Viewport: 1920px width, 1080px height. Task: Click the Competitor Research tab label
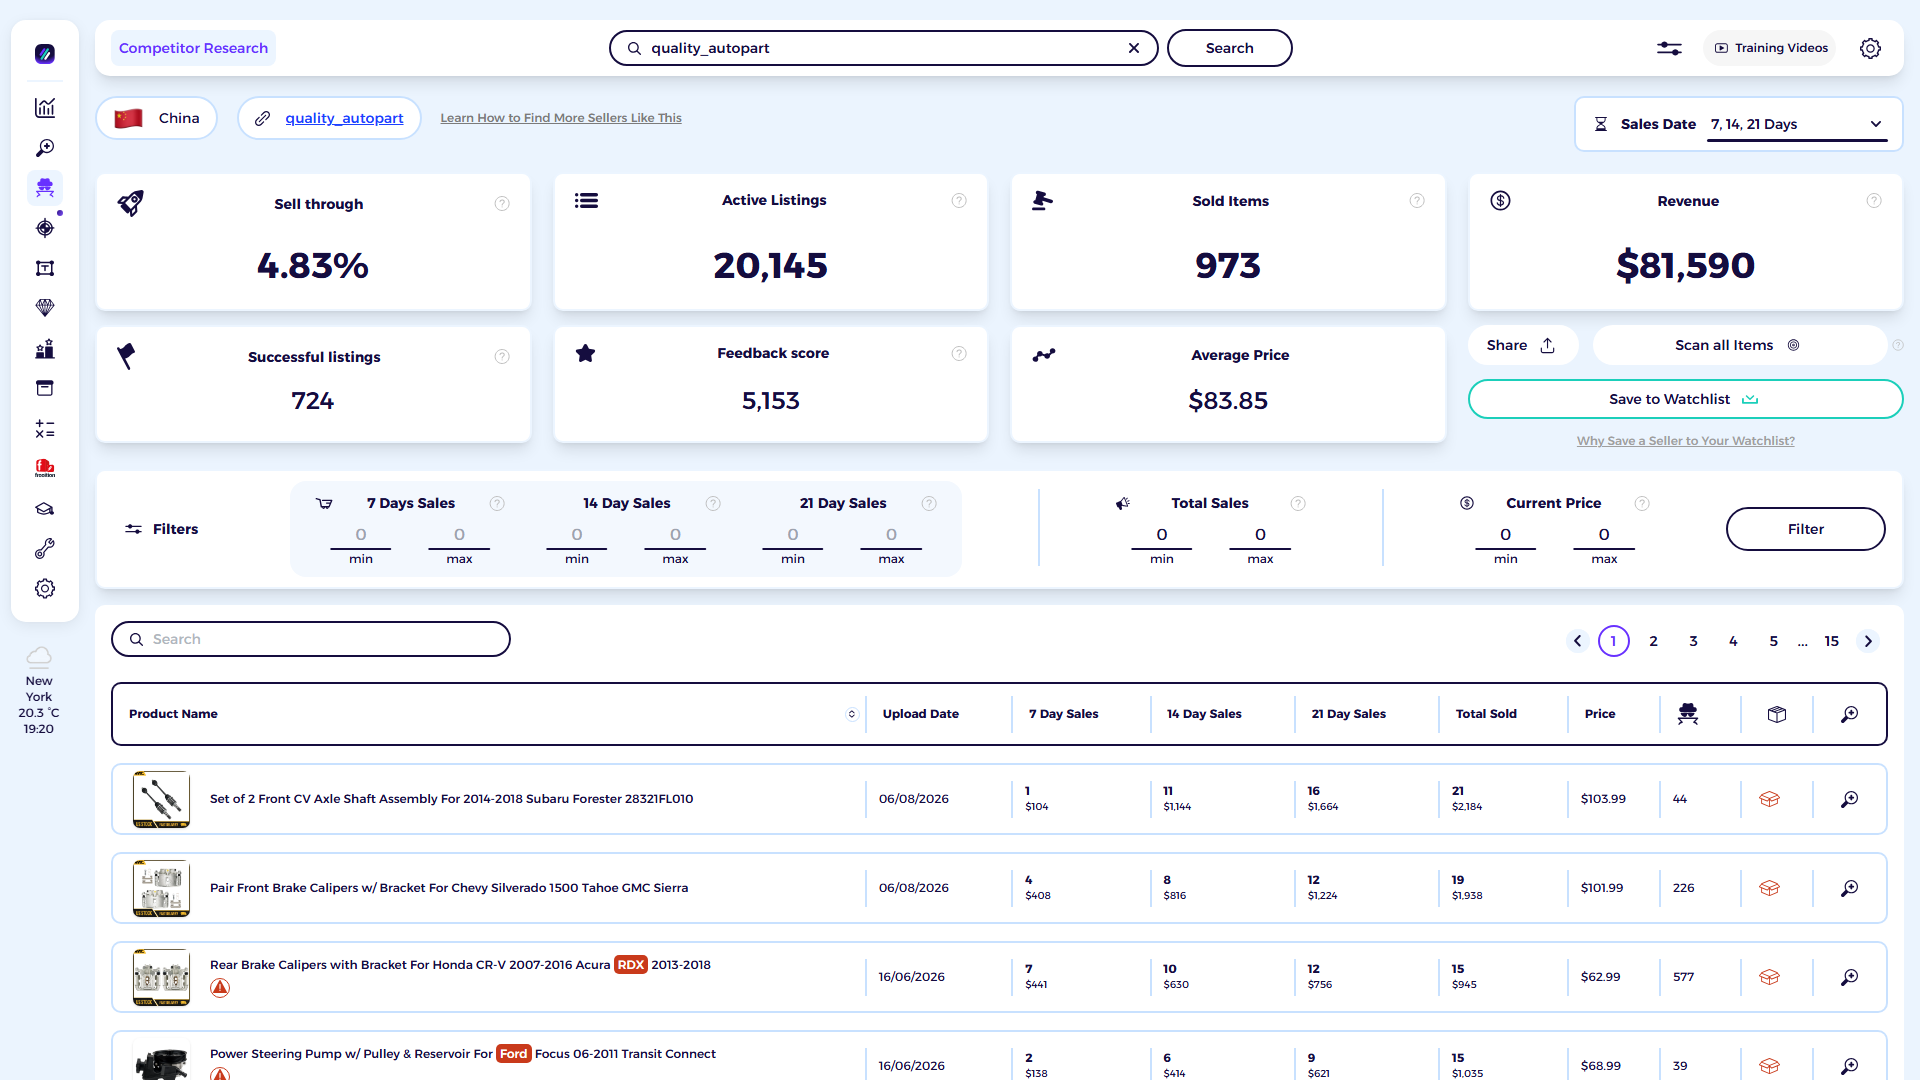tap(193, 48)
